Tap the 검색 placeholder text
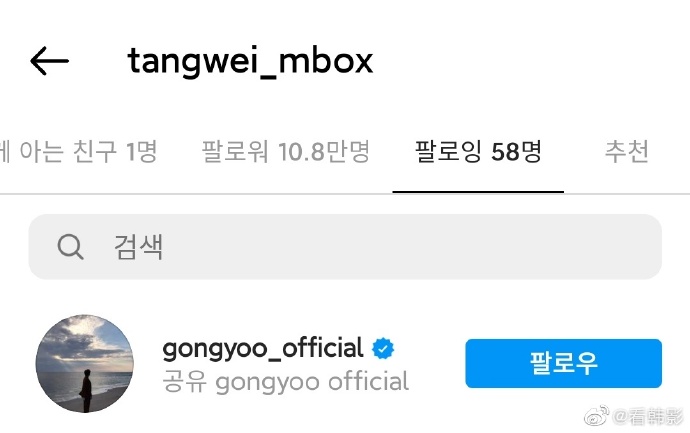Screen dimensions: 690x433 coord(139,246)
